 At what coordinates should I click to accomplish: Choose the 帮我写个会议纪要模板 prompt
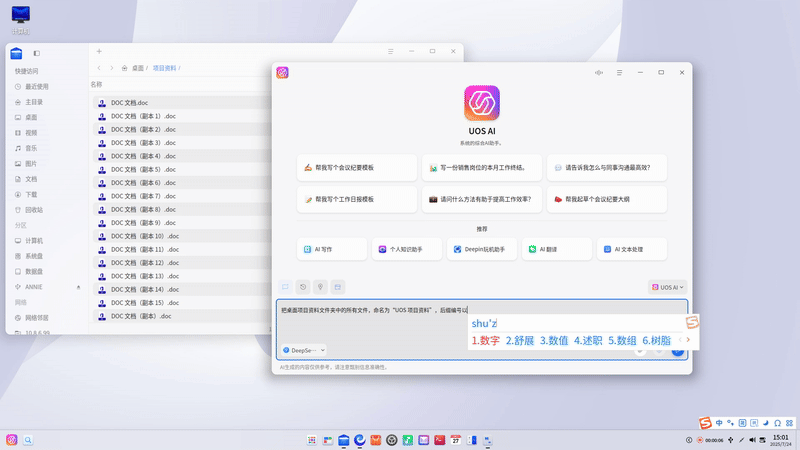coord(356,168)
